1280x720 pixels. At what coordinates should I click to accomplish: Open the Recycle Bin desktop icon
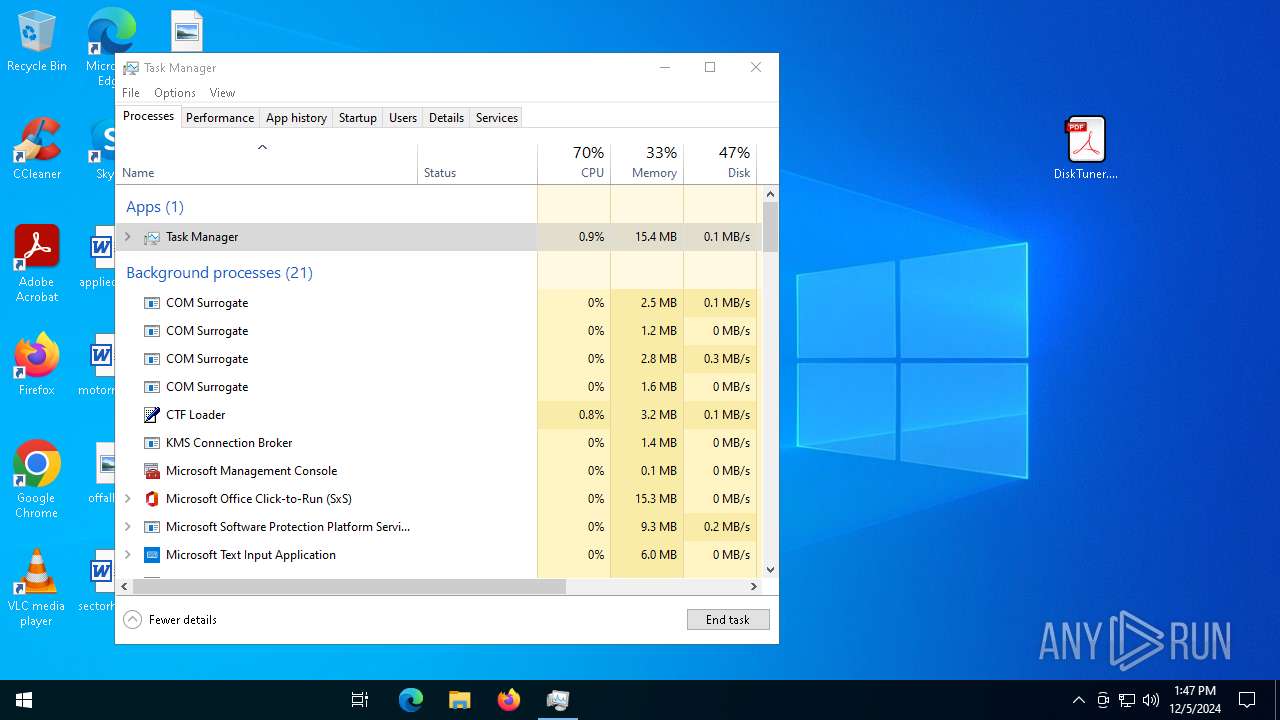[37, 42]
